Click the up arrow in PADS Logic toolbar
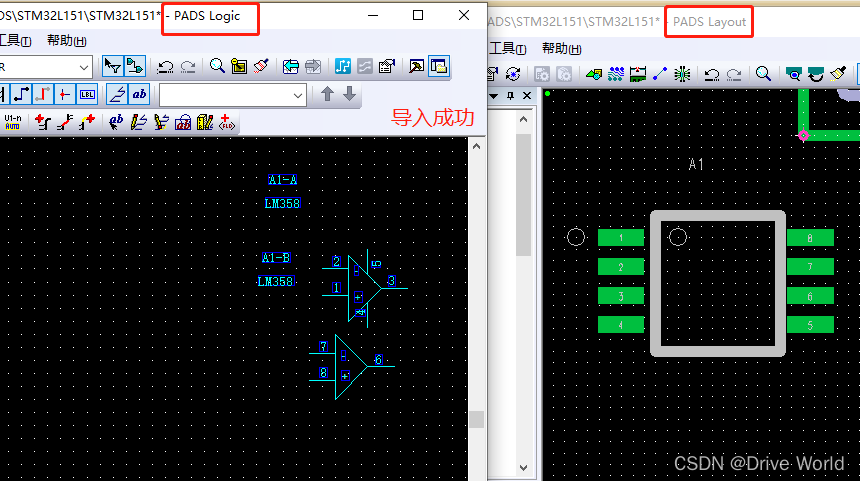The height and width of the screenshot is (481, 860). click(327, 94)
